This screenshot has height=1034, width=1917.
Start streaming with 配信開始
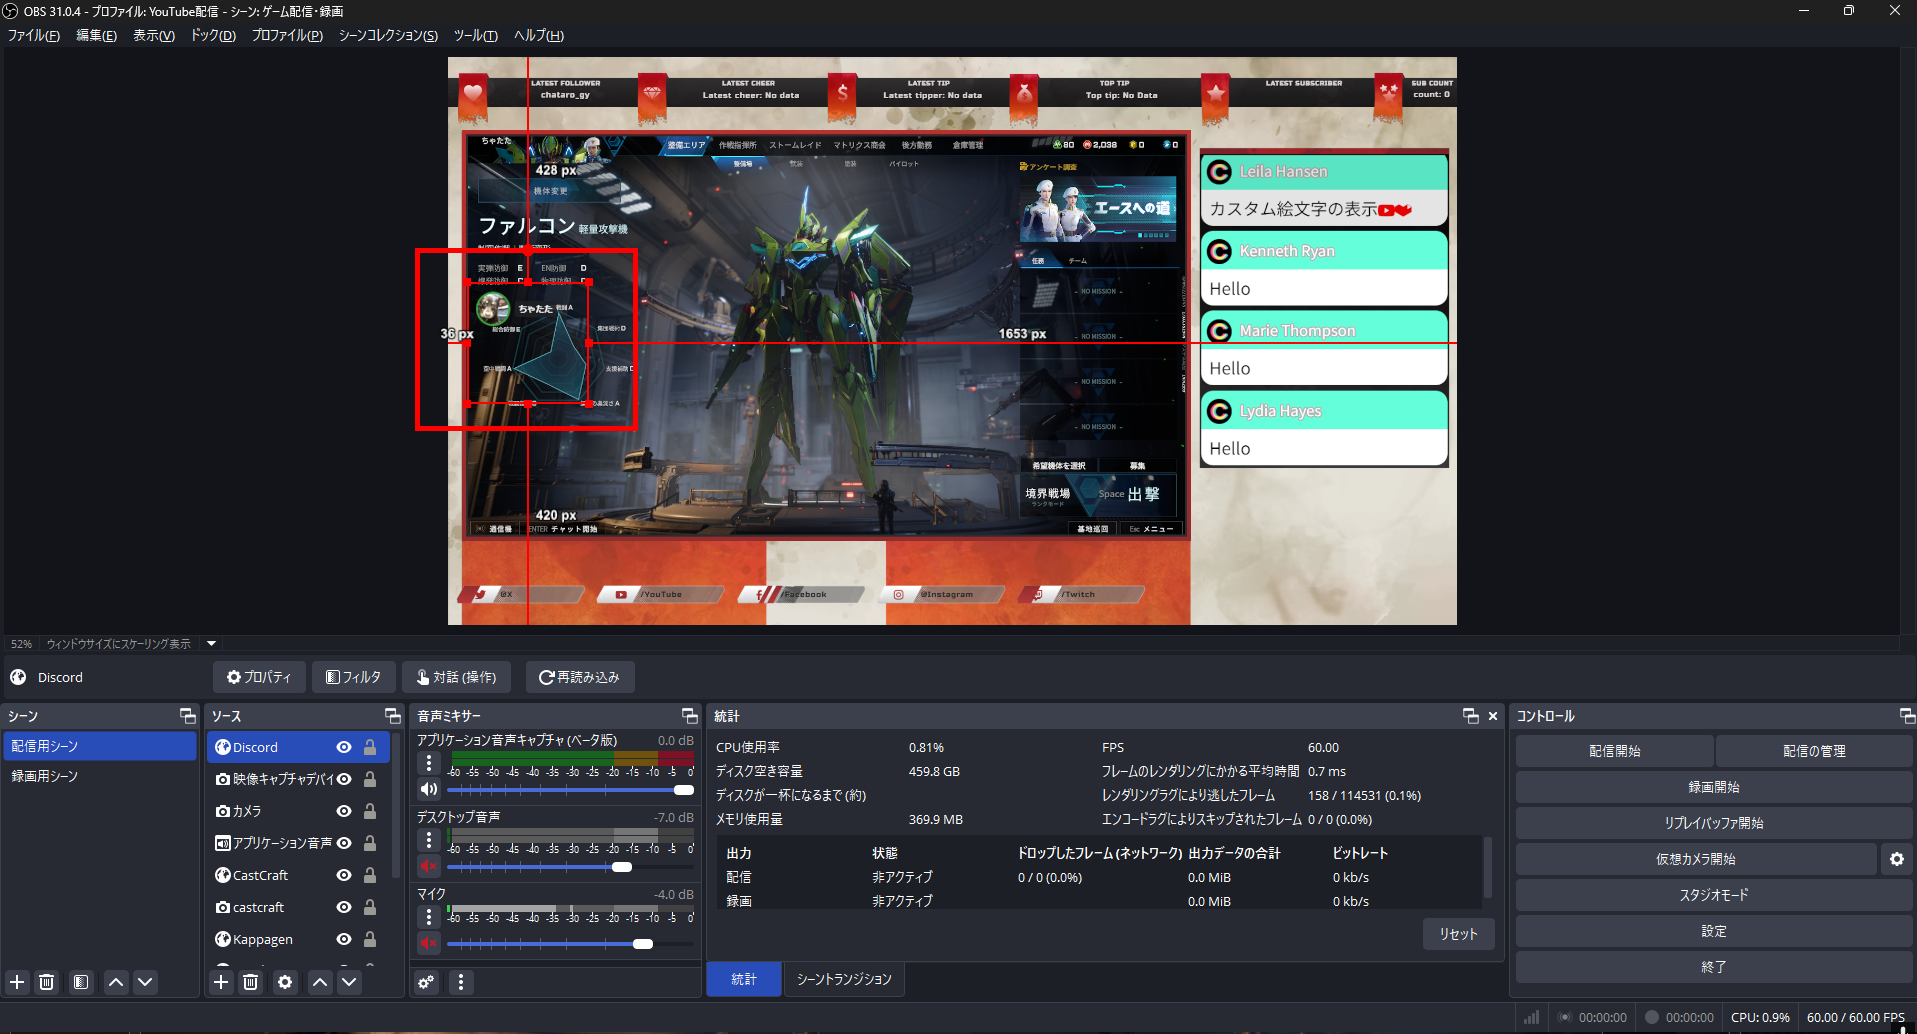(1612, 750)
